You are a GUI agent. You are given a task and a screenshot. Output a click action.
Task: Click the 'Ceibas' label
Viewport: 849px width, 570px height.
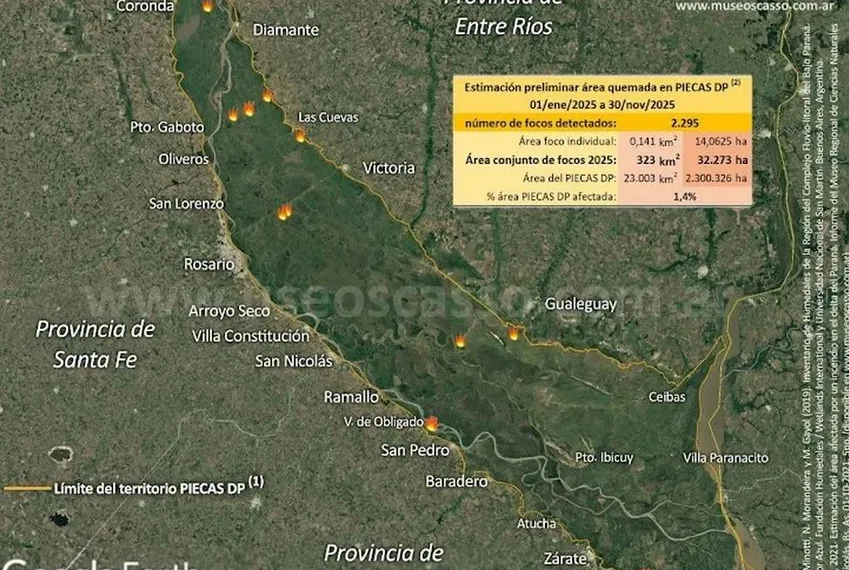667,397
